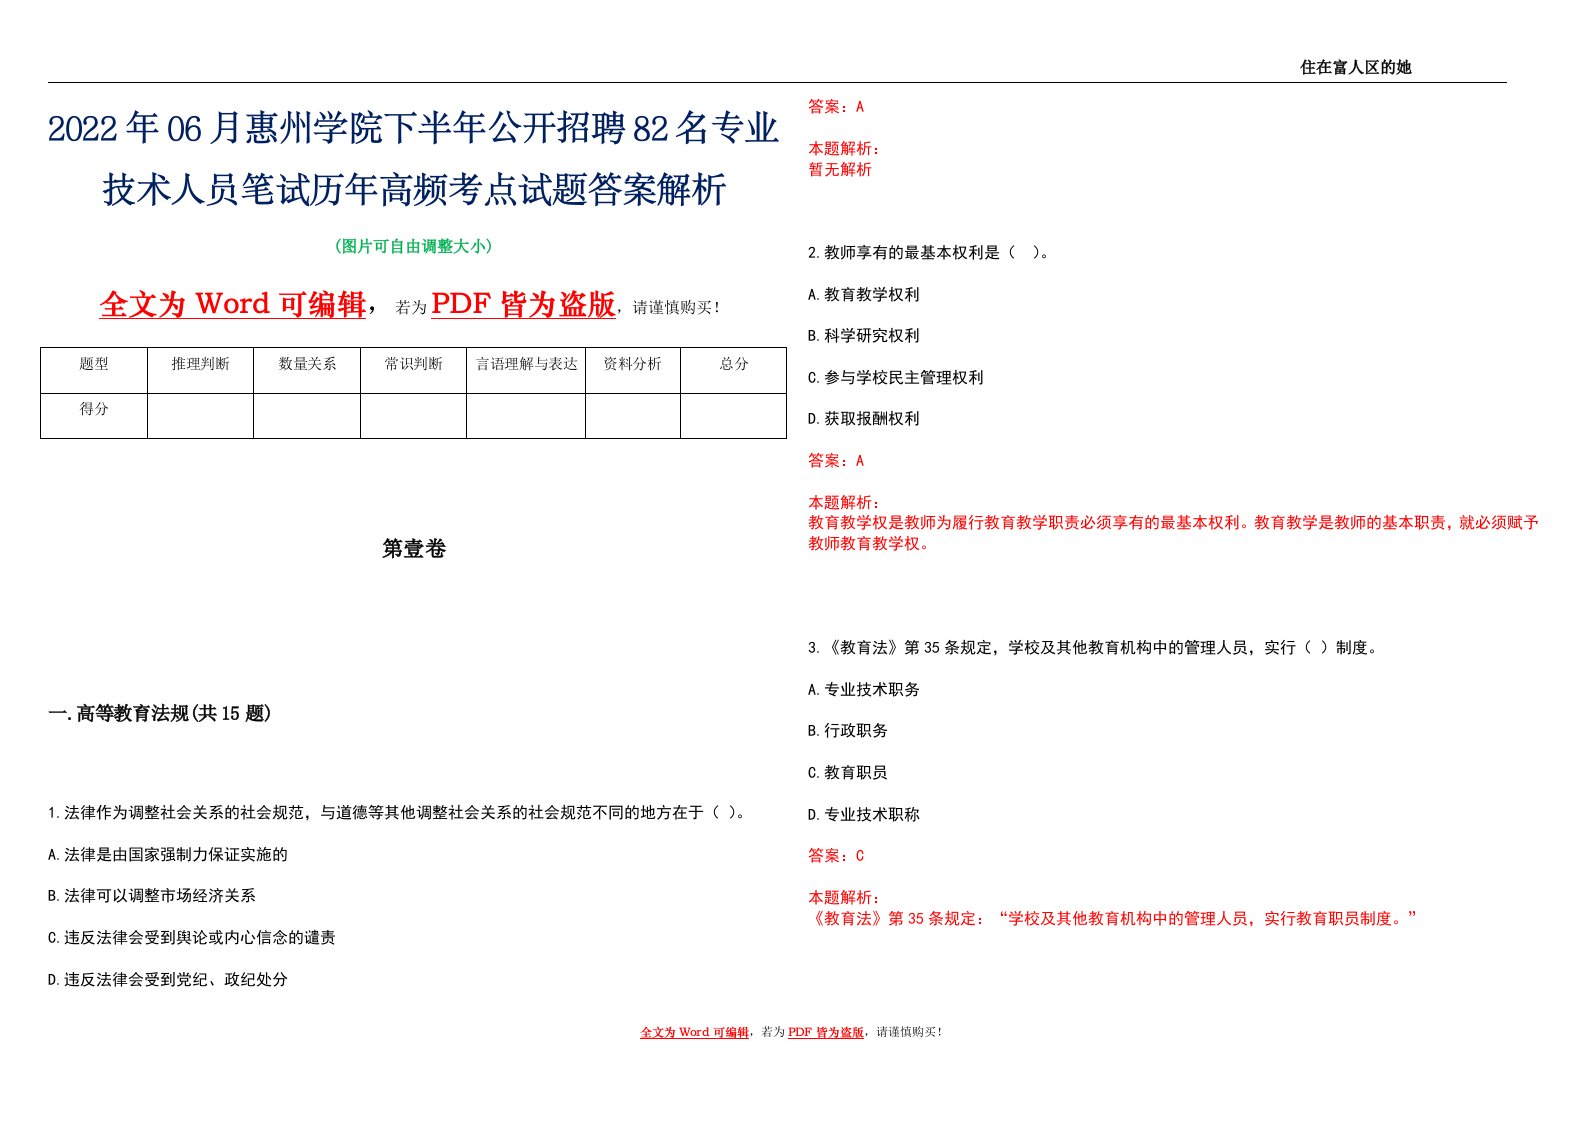Click the second title line 技术人员笔试历年高频考点试题答案解析
Screen dimensions: 1587x1122
click(x=414, y=189)
